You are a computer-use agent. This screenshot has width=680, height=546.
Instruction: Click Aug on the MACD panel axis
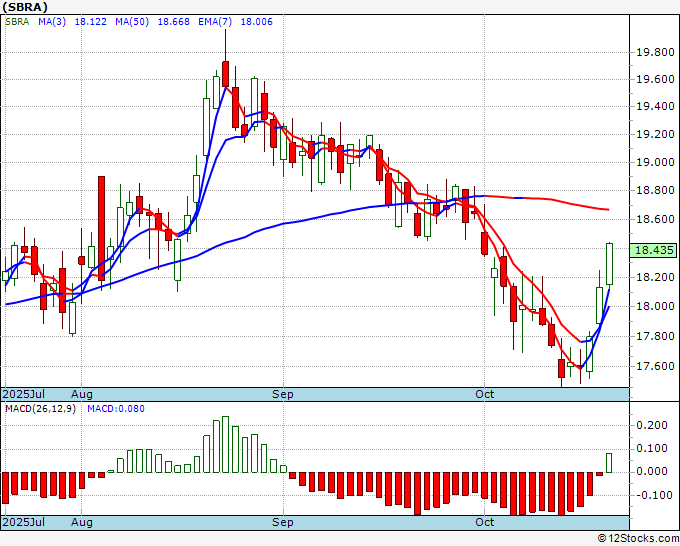(x=82, y=522)
